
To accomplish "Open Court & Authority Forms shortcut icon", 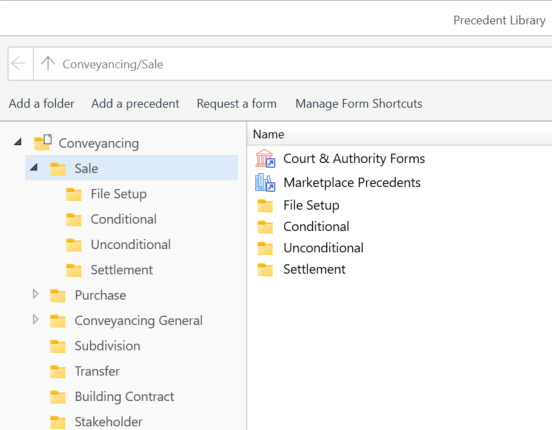I will click(x=265, y=159).
